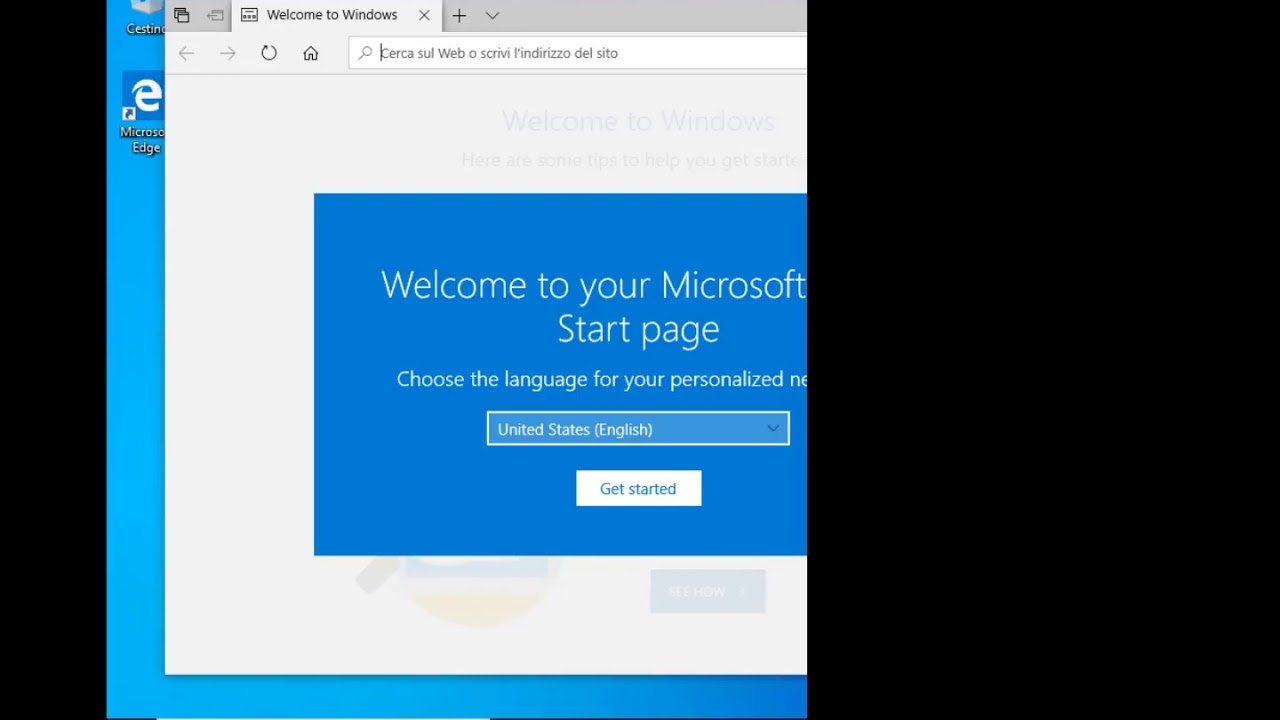The image size is (1280, 720).
Task: Go to the home page icon
Action: tap(311, 53)
